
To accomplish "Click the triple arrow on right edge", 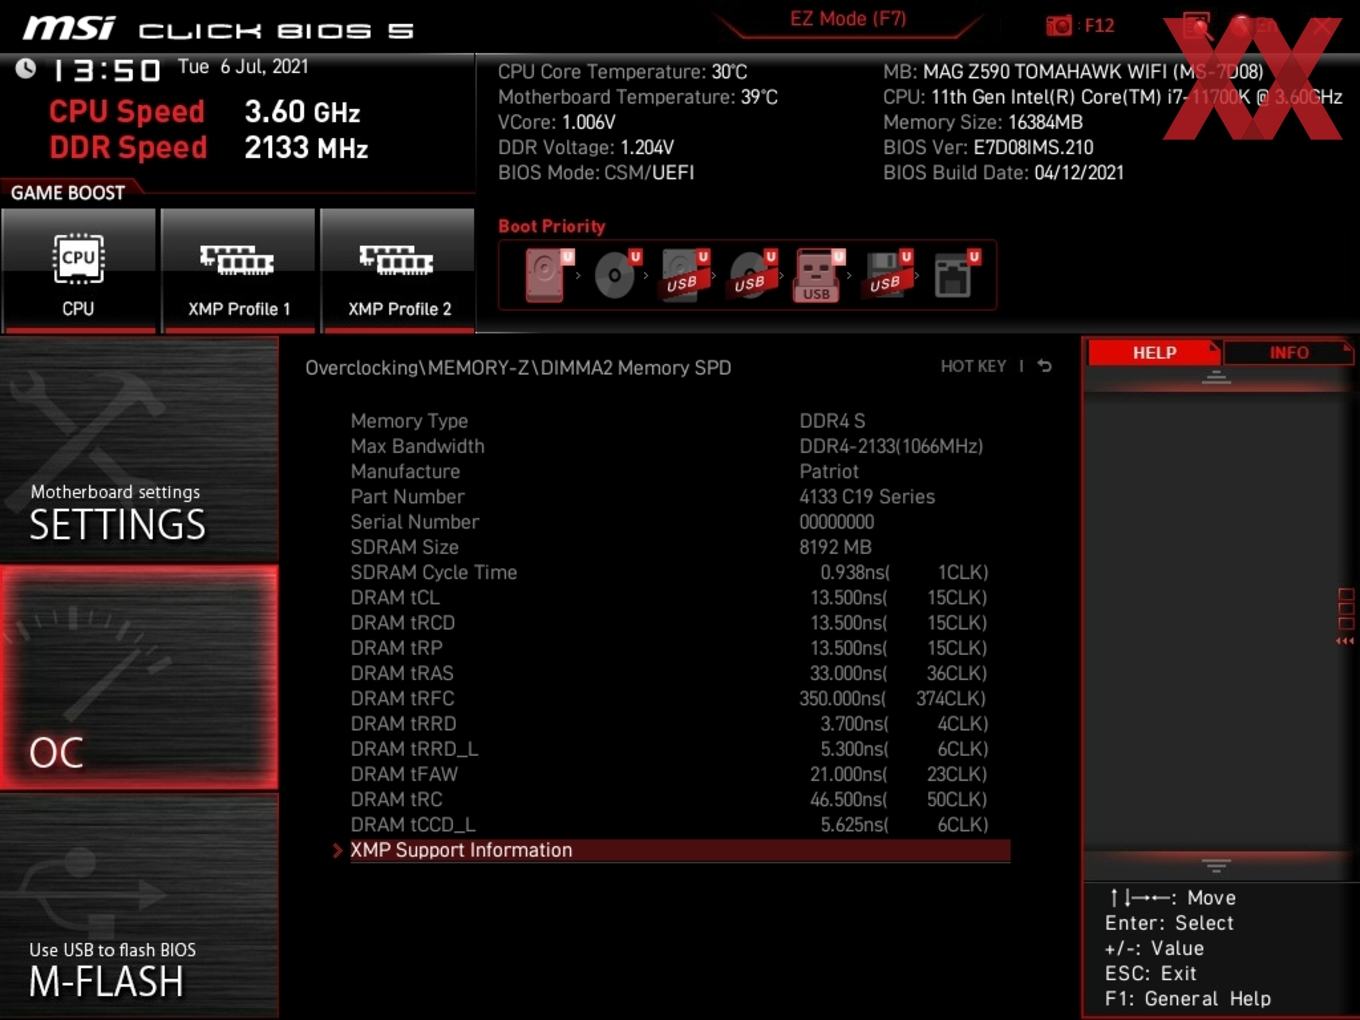I will point(1345,641).
